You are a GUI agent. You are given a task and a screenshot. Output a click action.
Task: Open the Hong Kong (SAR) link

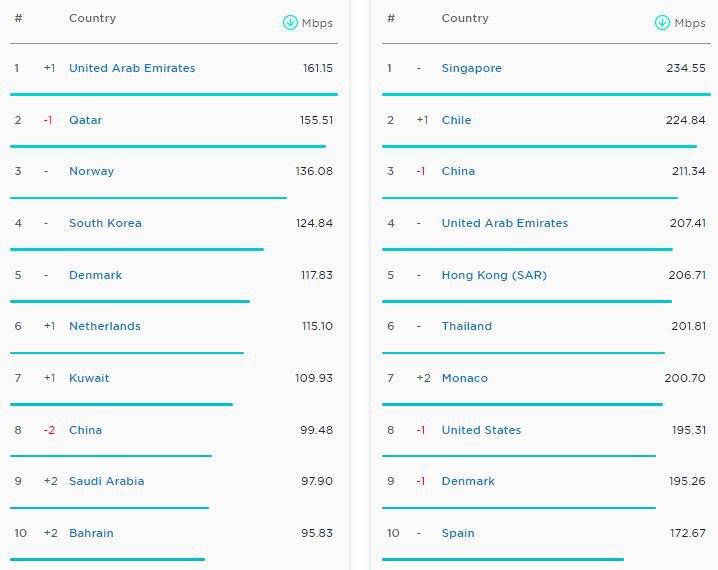pyautogui.click(x=494, y=275)
